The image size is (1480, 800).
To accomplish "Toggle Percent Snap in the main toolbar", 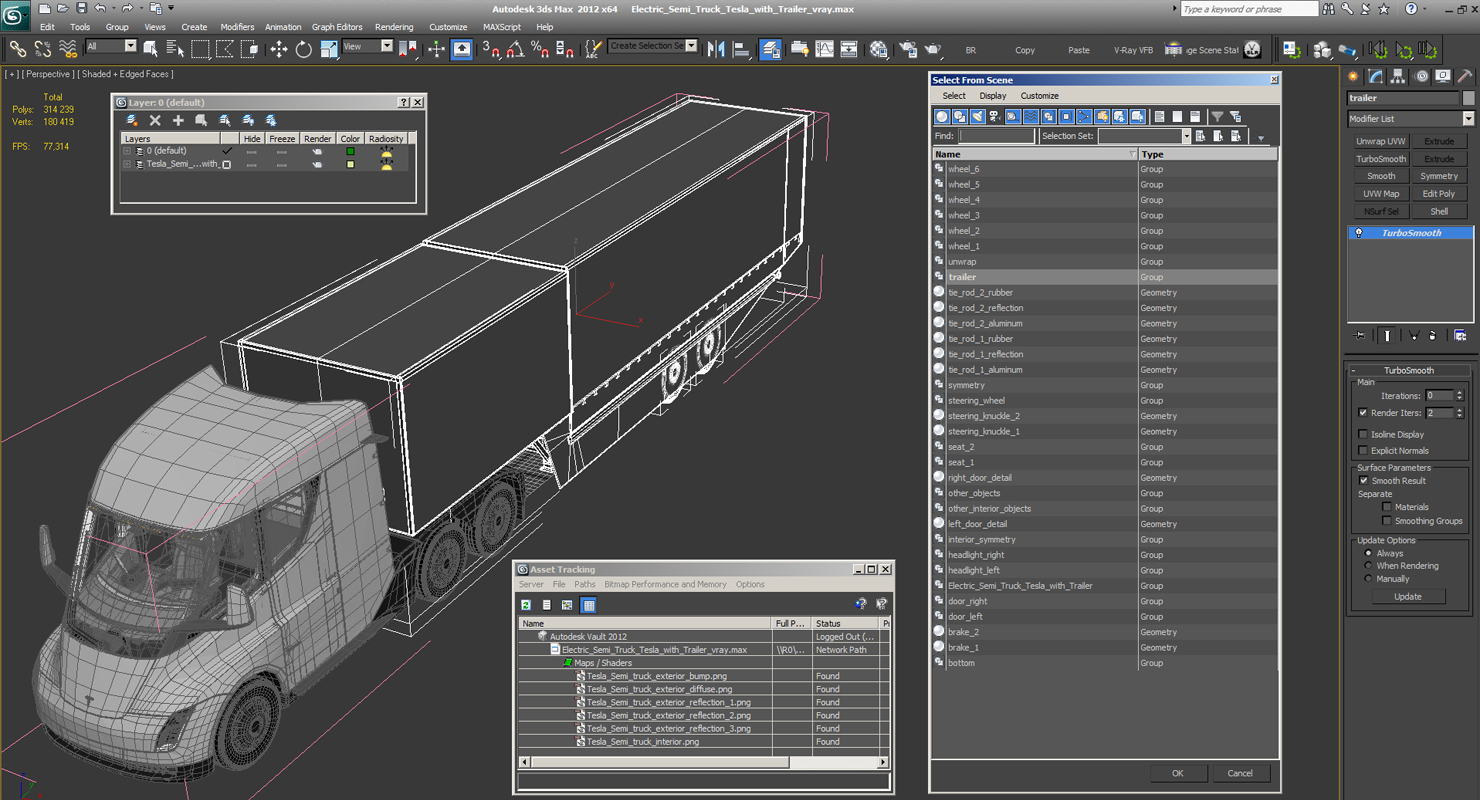I will 540,49.
